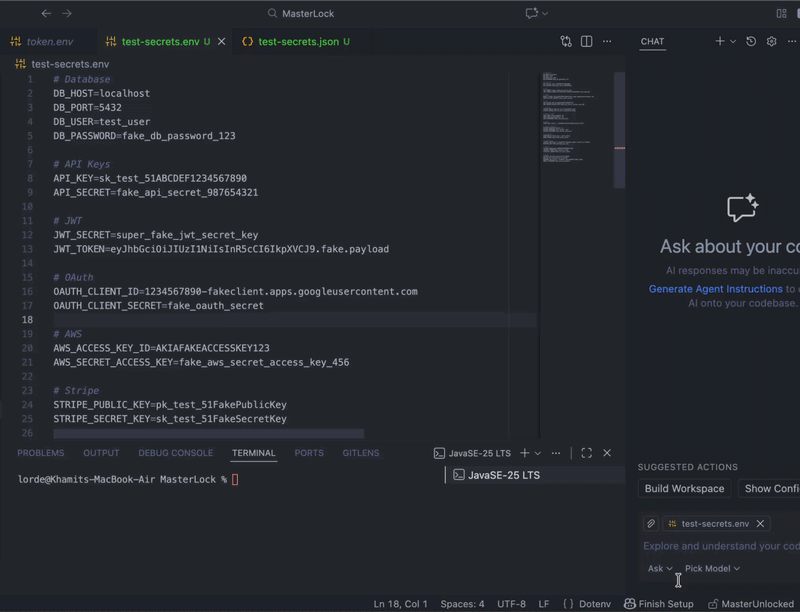Open the PROBLEMS panel tab
Image resolution: width=800 pixels, height=612 pixels.
(41, 453)
